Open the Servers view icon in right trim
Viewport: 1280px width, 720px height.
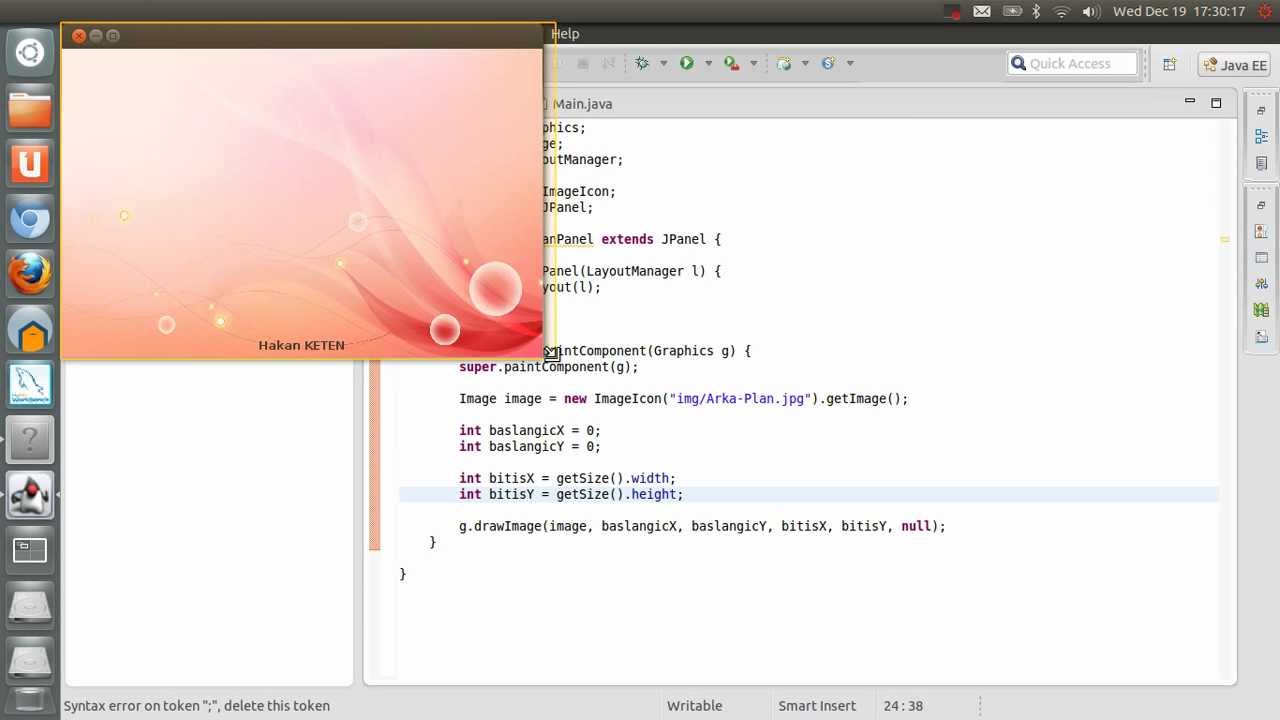[1262, 284]
